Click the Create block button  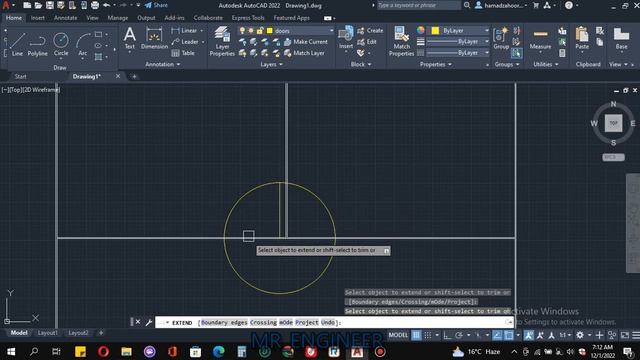370,31
